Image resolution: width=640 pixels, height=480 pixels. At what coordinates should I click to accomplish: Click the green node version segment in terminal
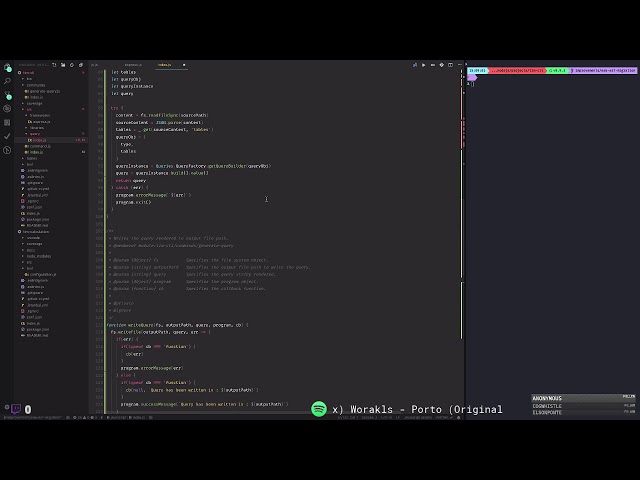[558, 71]
